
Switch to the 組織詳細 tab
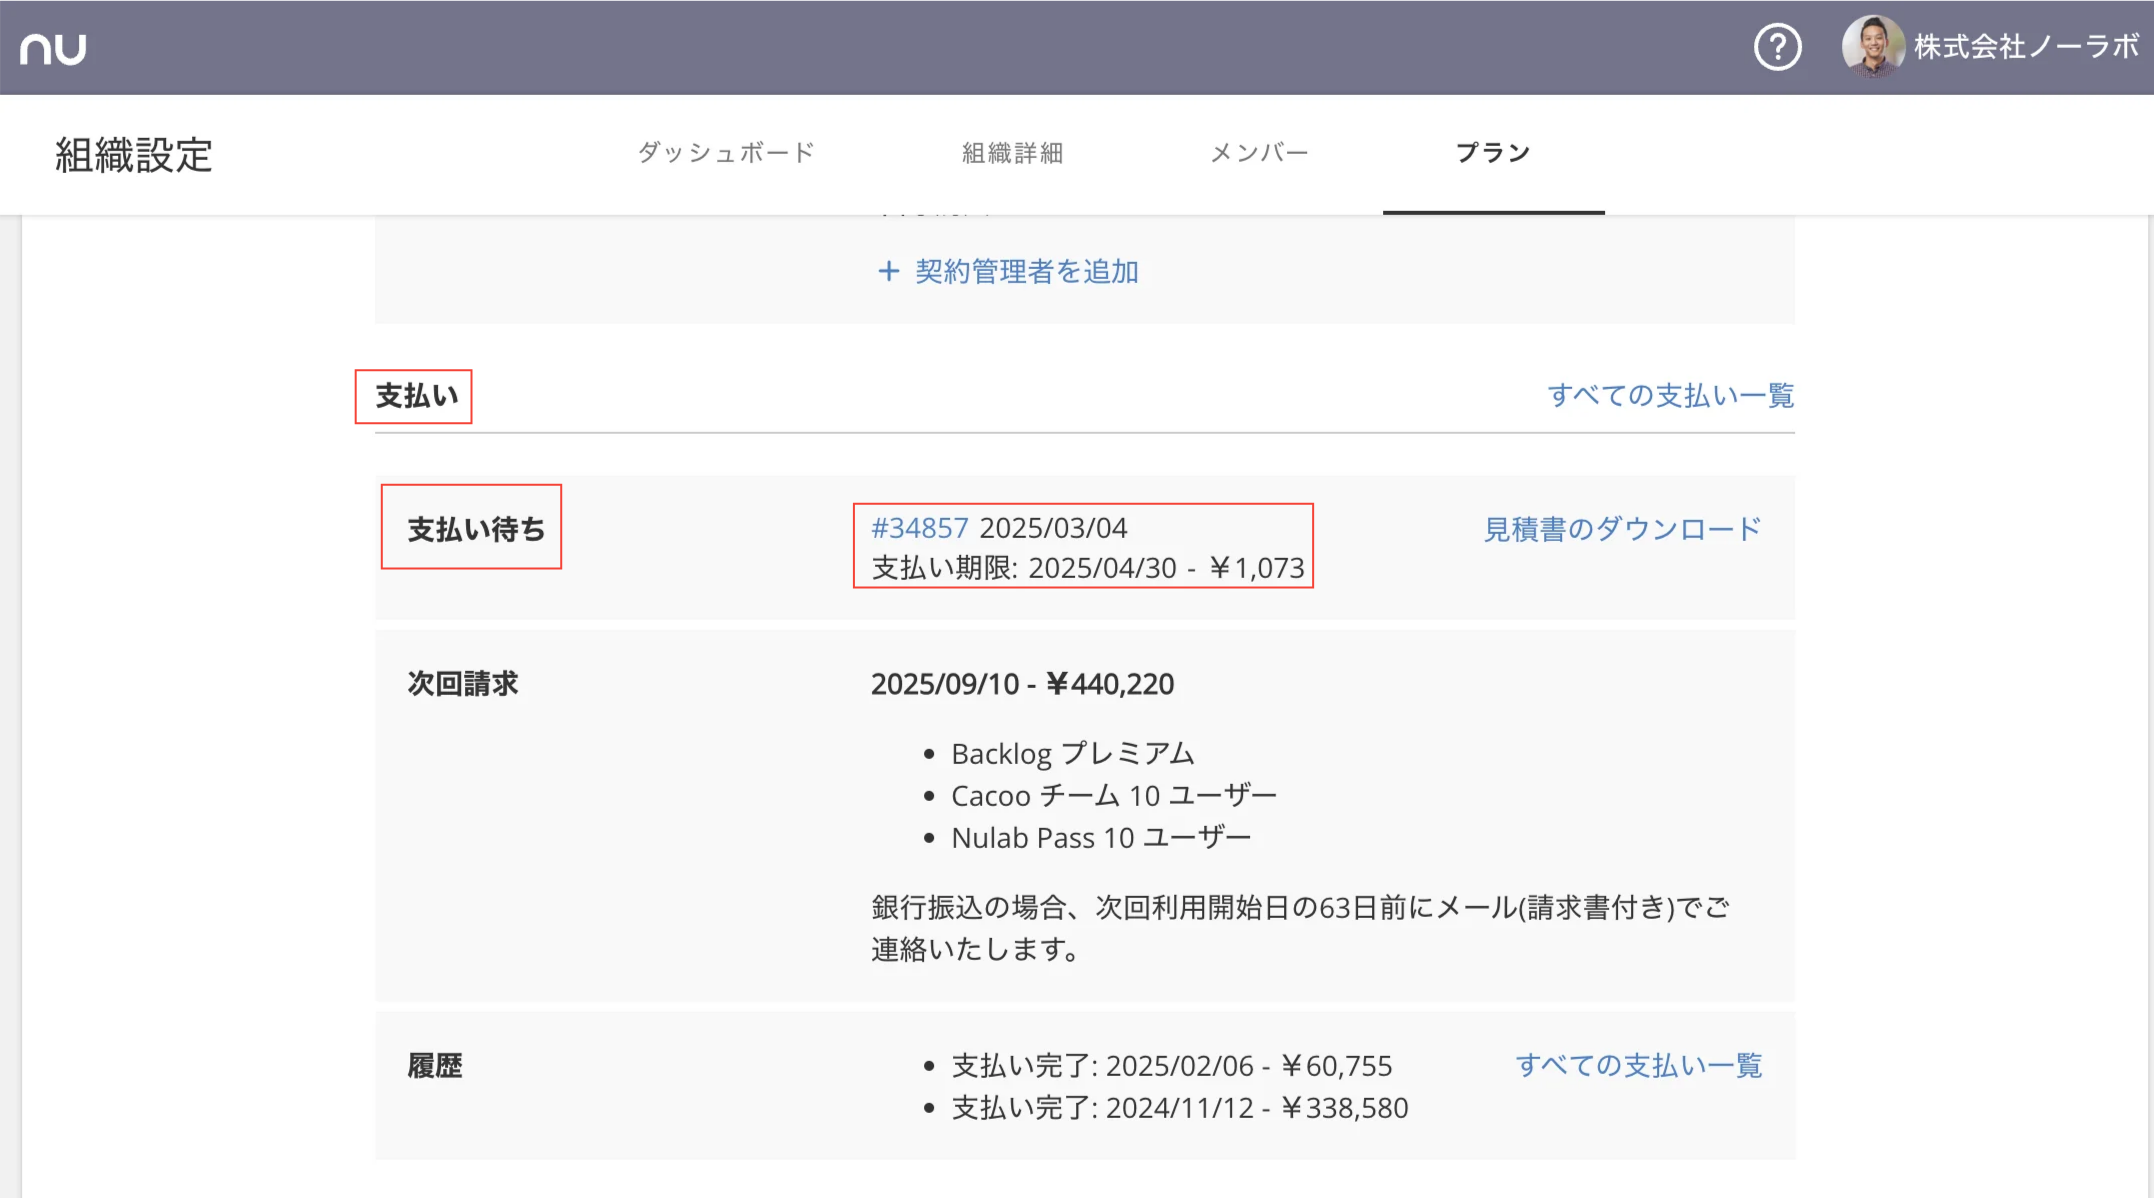(1012, 153)
